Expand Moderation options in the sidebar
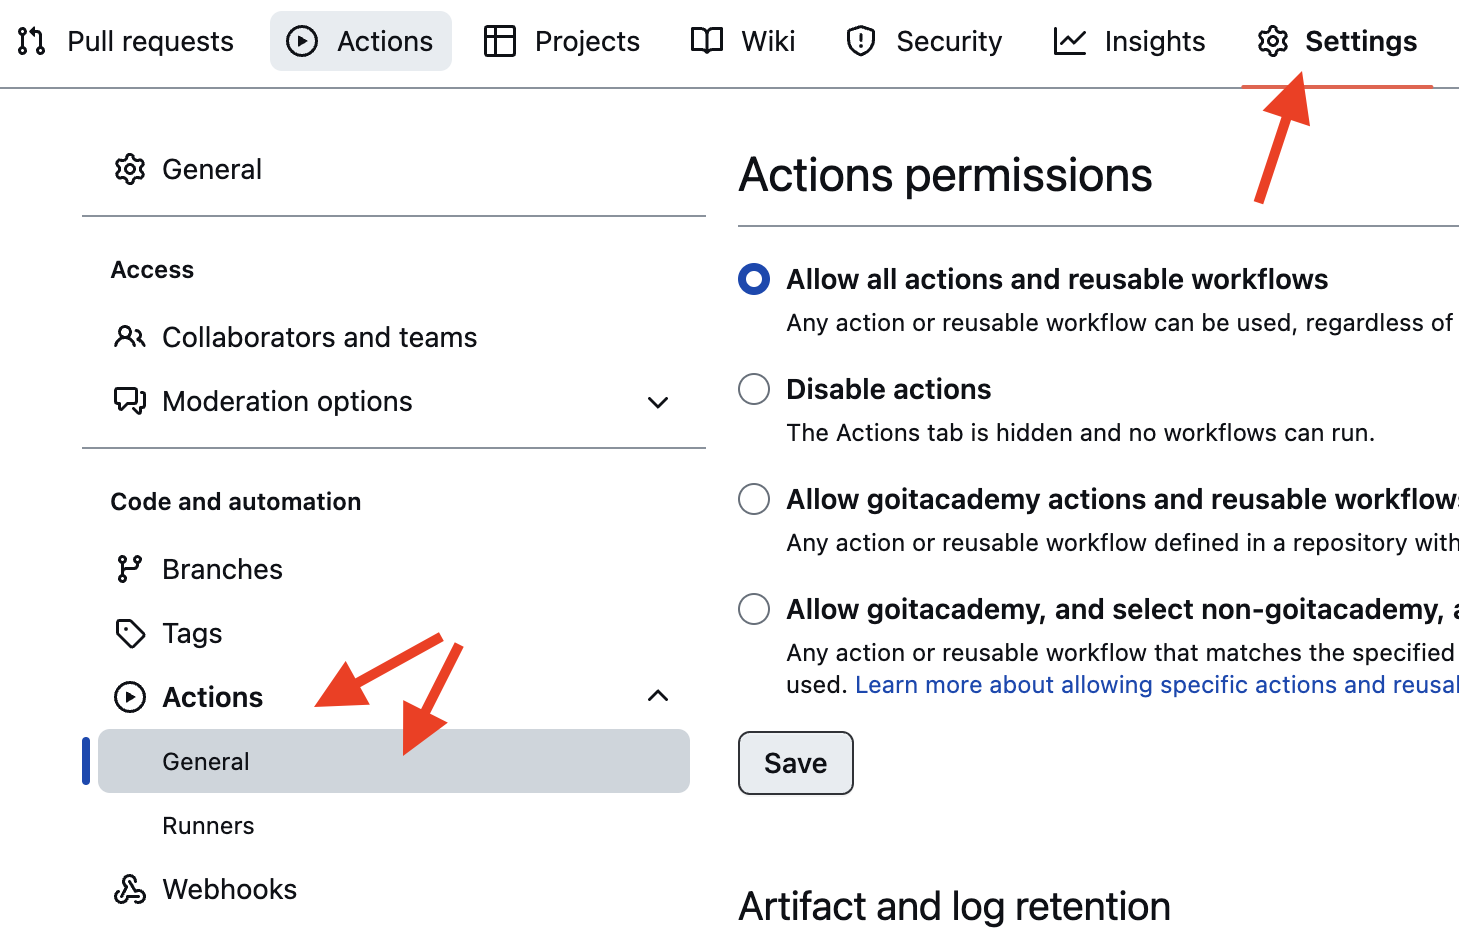Screen dimensions: 1459x934 click(x=657, y=402)
